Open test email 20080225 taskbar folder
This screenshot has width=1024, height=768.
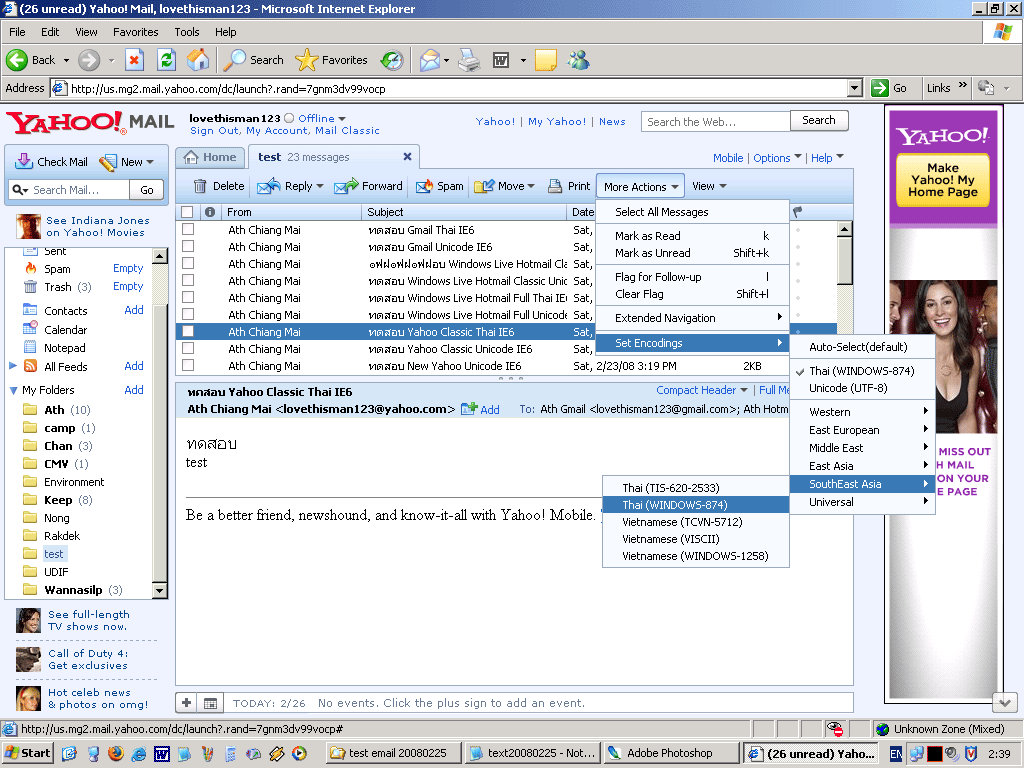pos(394,753)
